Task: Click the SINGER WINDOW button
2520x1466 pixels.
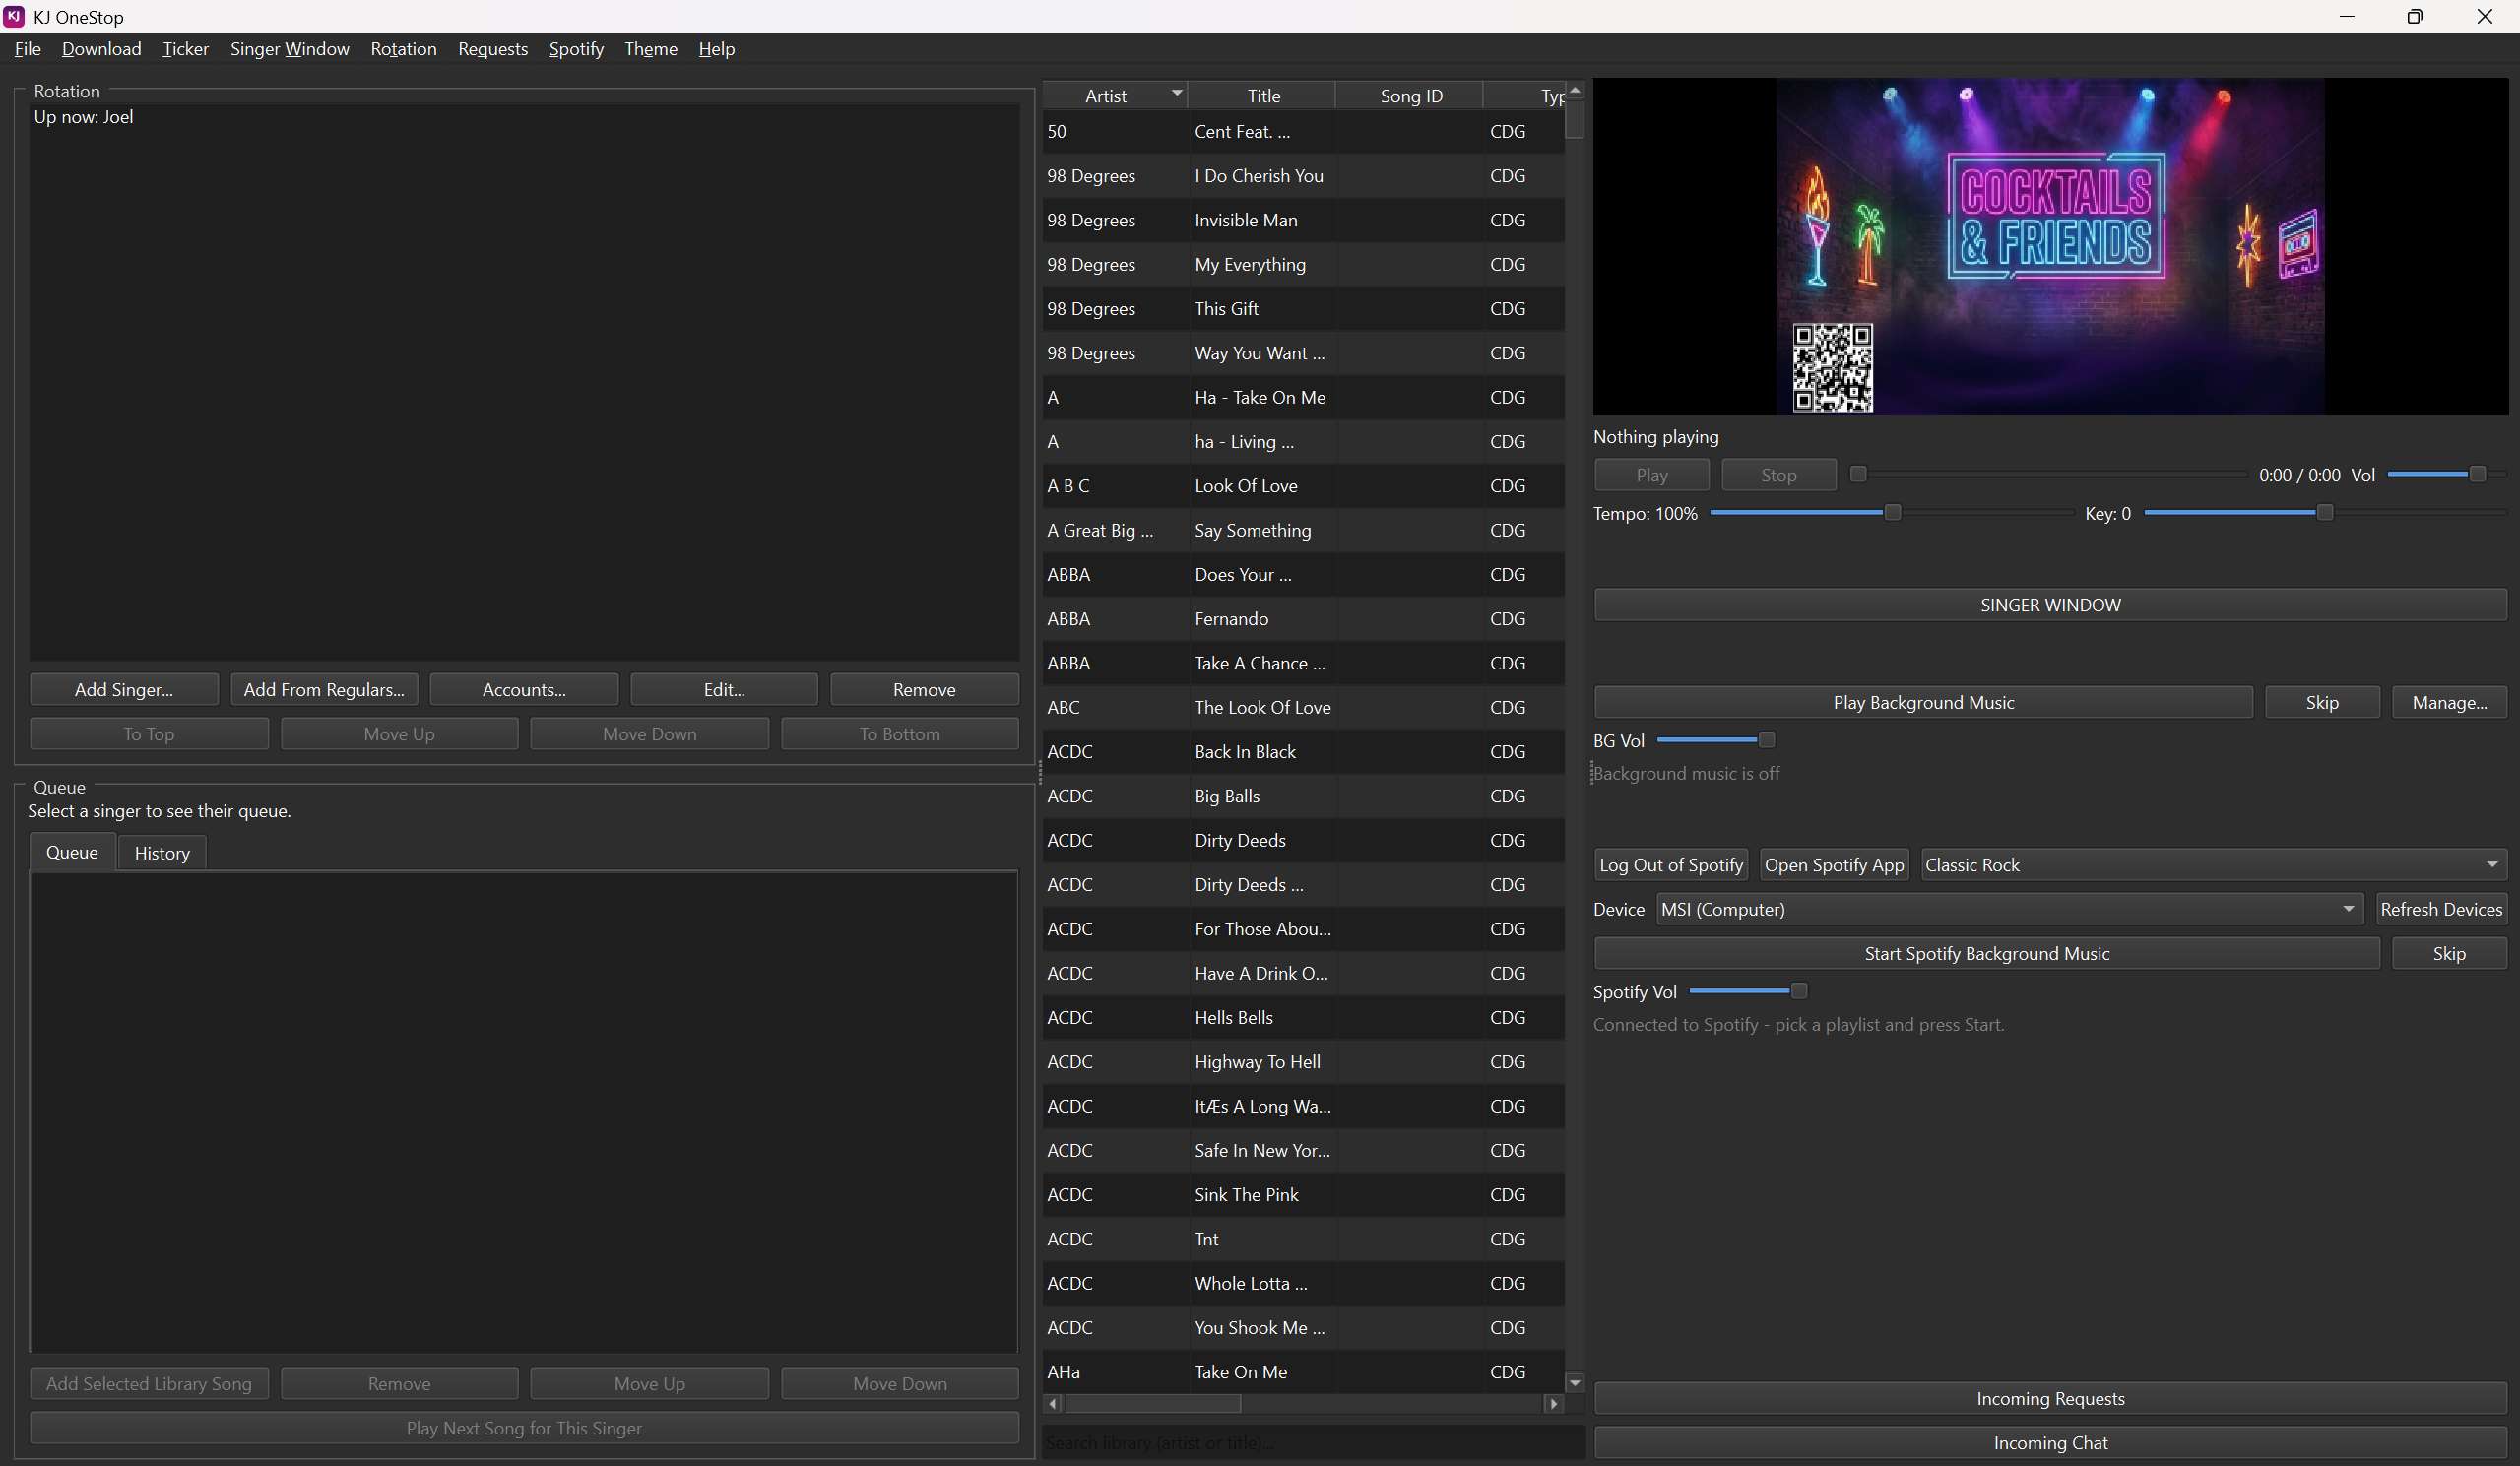Action: click(2050, 605)
